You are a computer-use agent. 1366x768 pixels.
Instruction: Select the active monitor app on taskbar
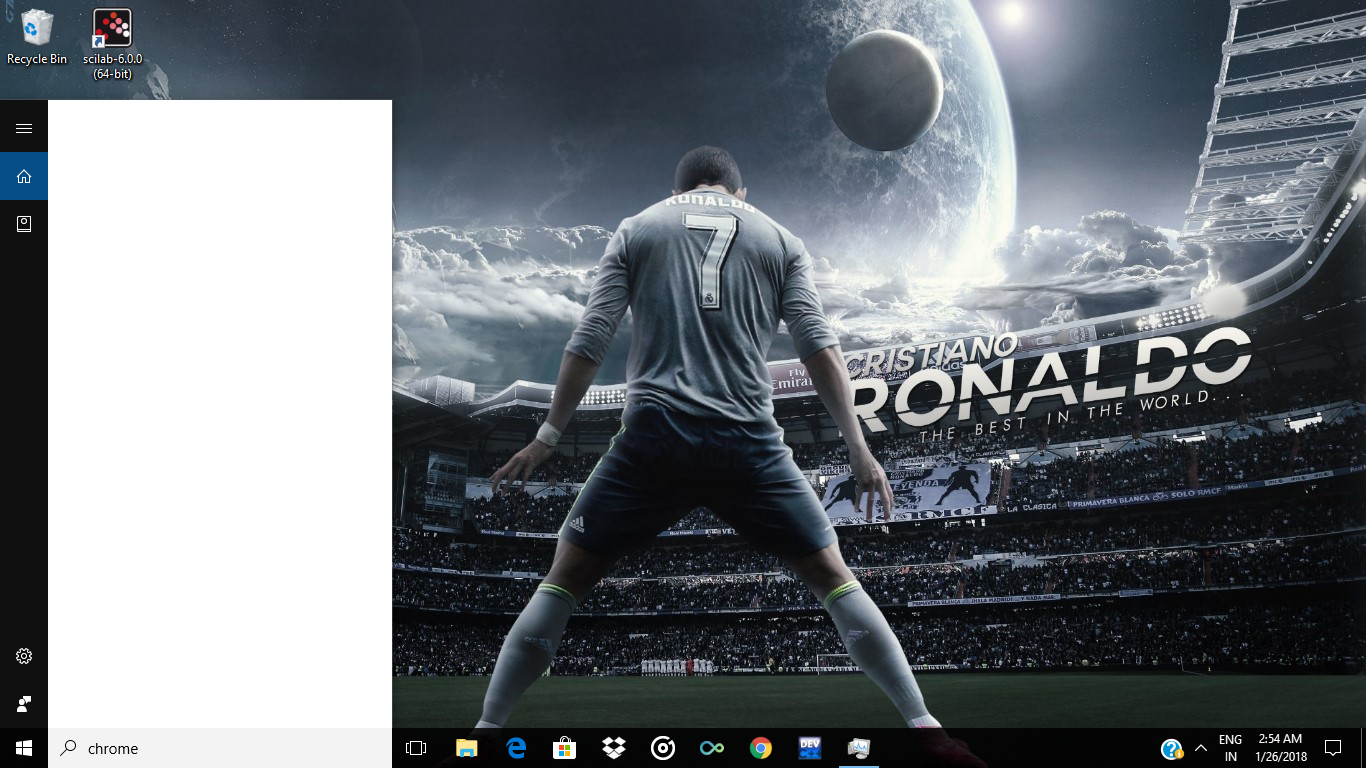click(x=859, y=748)
